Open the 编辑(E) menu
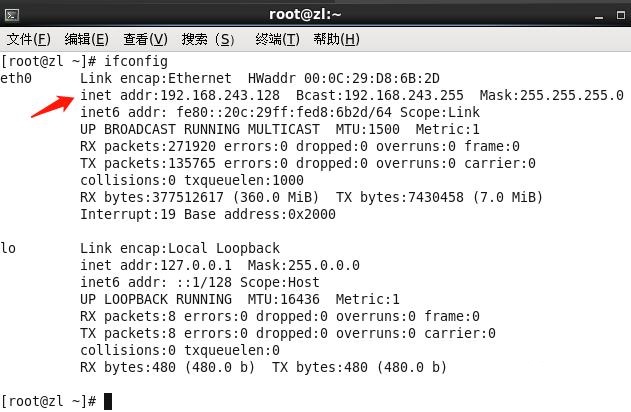The height and width of the screenshot is (412, 631). (86, 39)
